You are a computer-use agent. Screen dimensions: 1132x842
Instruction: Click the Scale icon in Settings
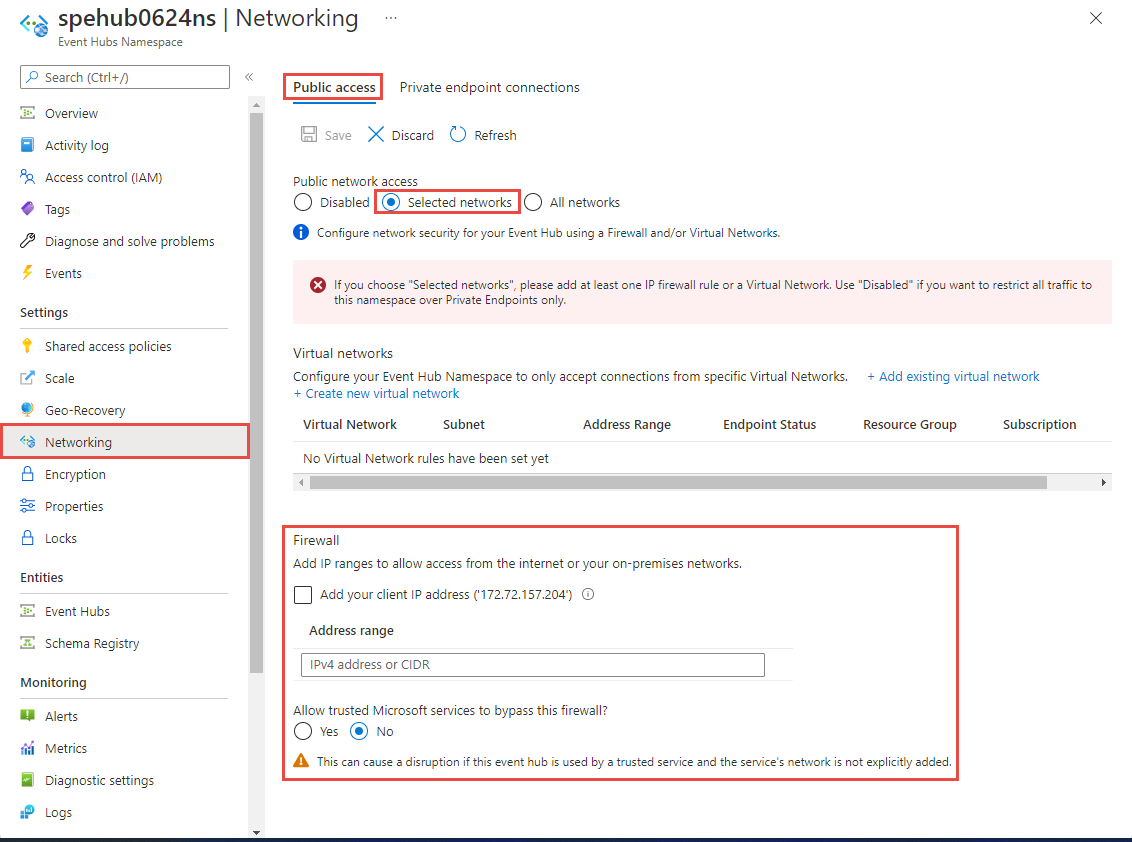coord(27,378)
